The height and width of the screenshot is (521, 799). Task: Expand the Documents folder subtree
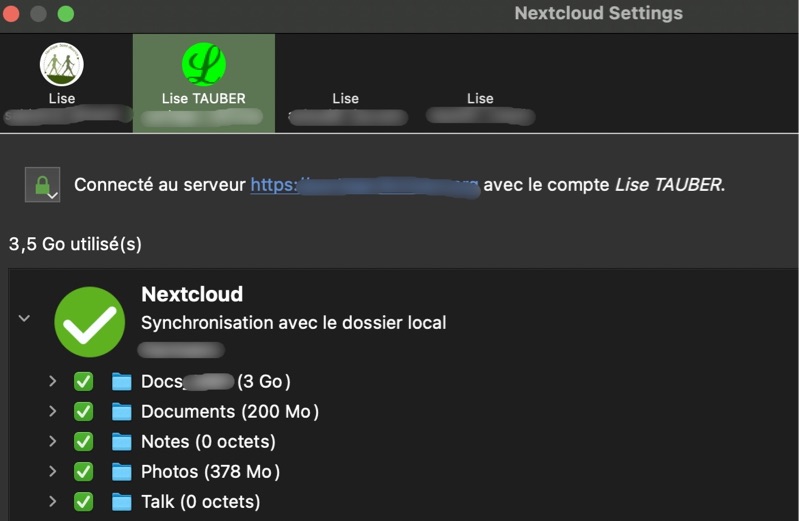coord(52,411)
